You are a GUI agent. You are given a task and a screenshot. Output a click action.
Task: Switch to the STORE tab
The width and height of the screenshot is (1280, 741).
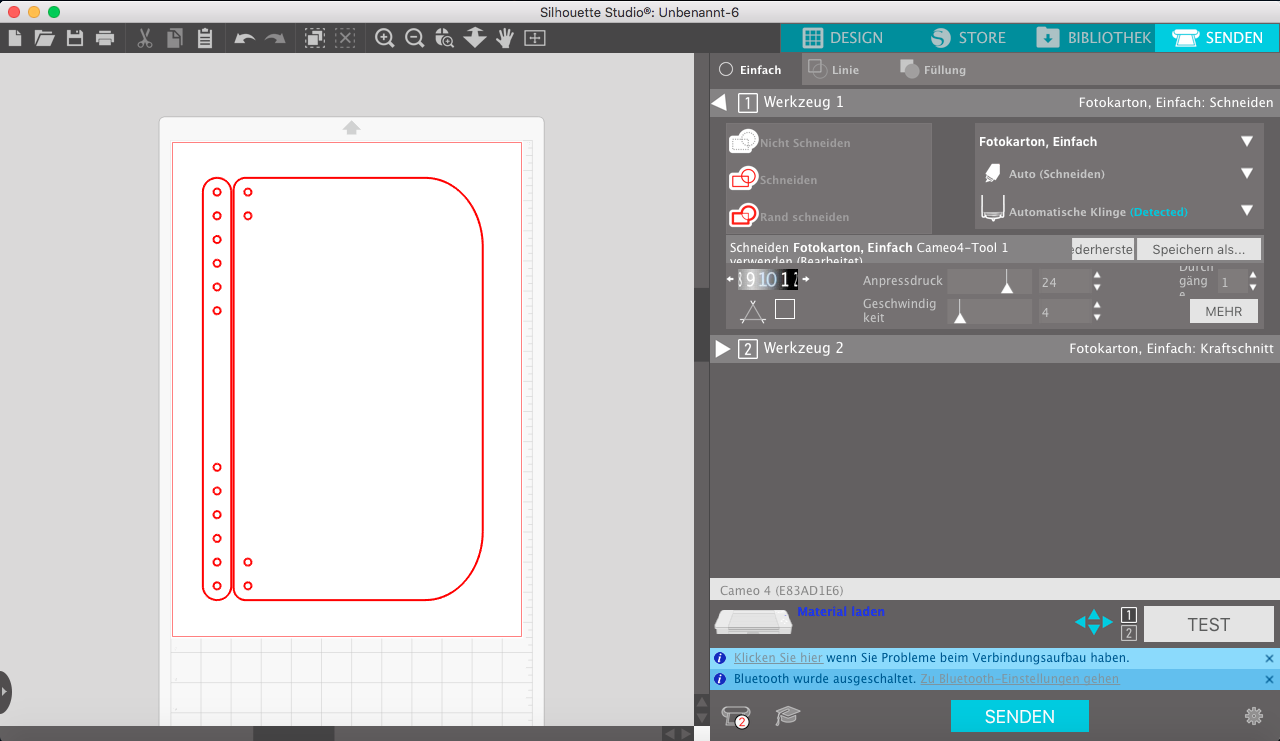[968, 38]
